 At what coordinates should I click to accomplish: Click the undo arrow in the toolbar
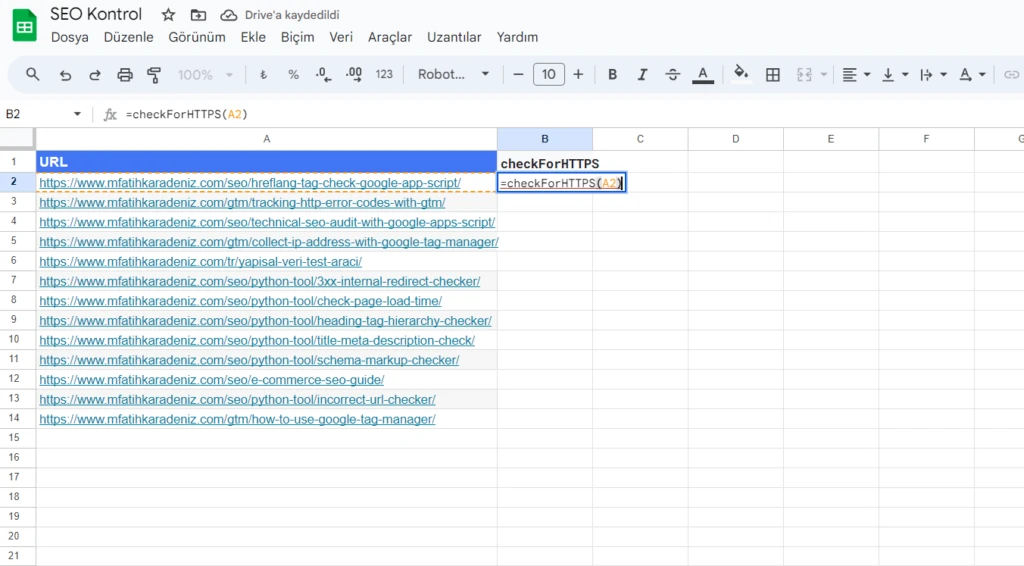point(65,75)
